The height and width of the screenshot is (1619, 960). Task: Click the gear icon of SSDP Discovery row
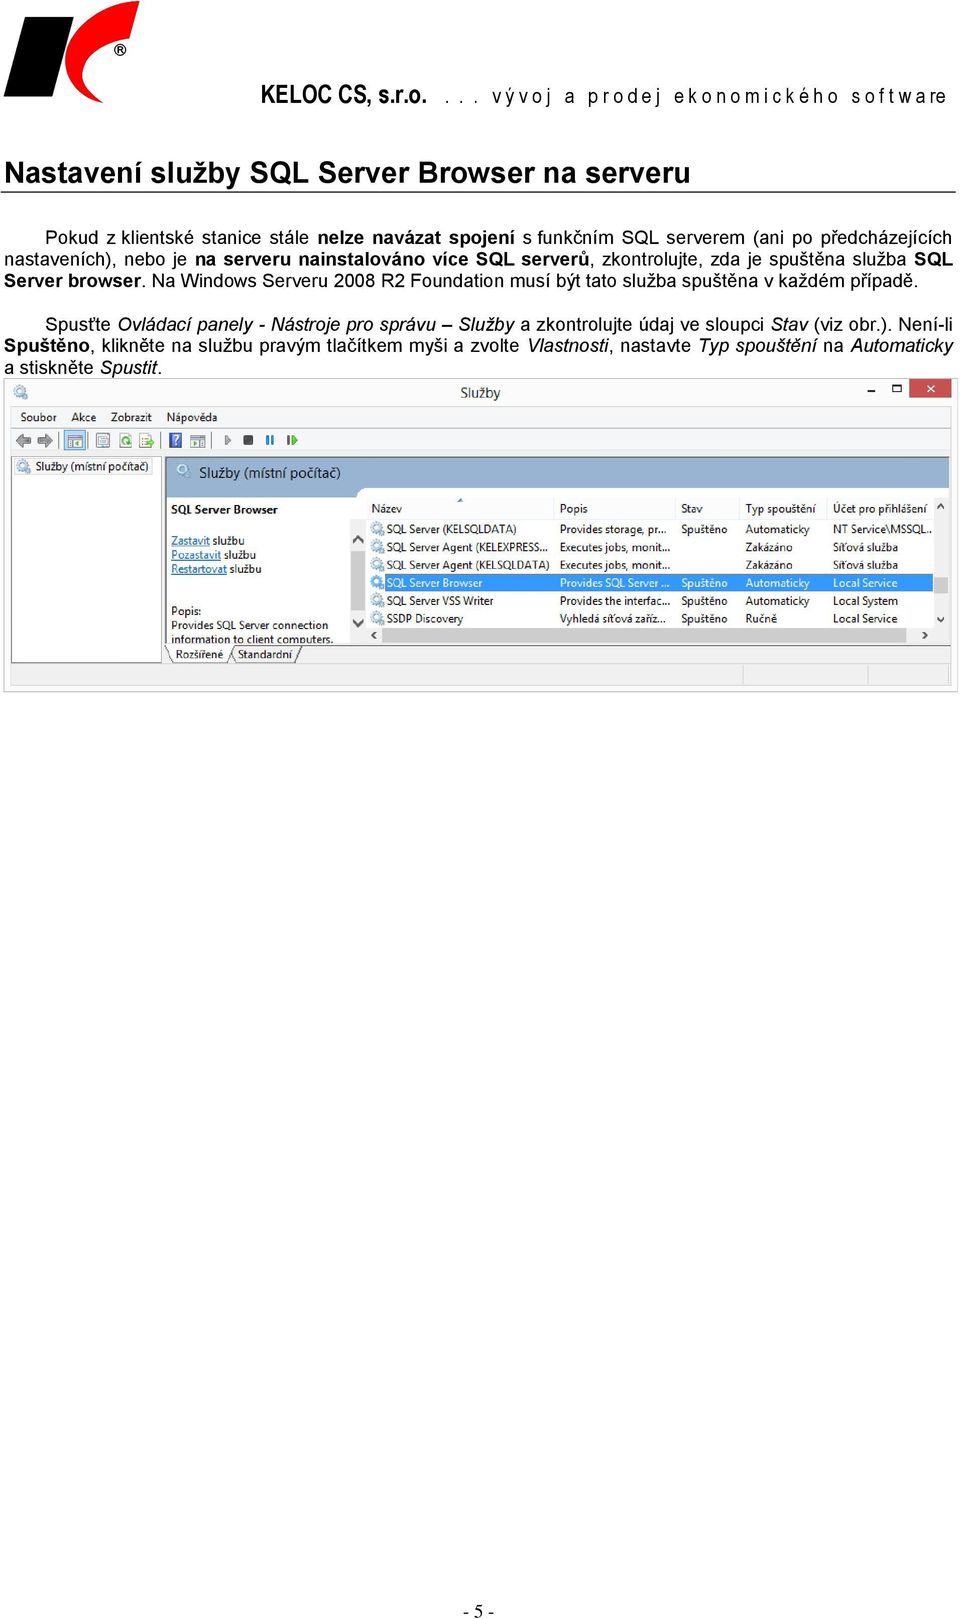(x=377, y=619)
